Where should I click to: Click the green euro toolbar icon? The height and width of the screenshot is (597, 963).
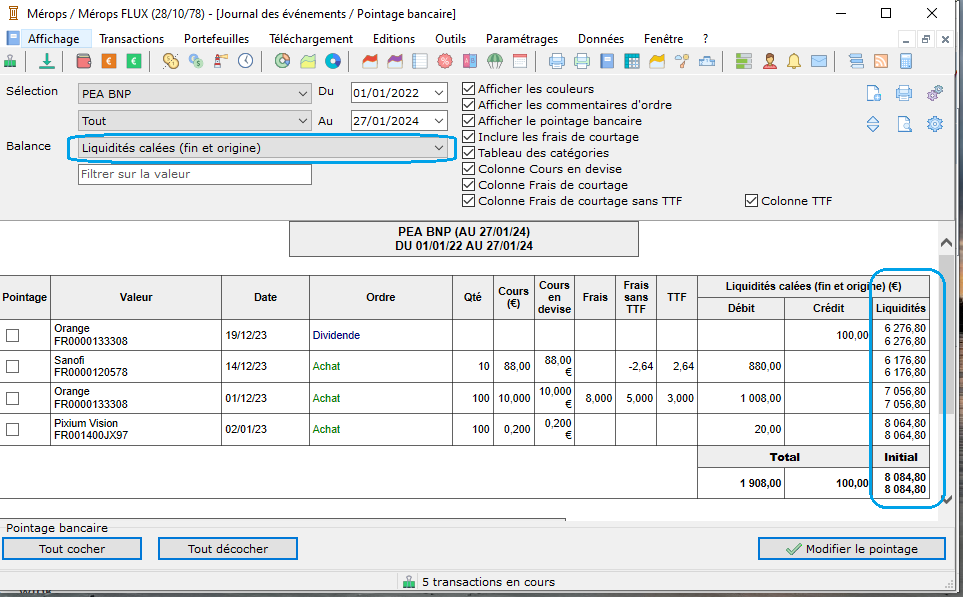click(134, 61)
